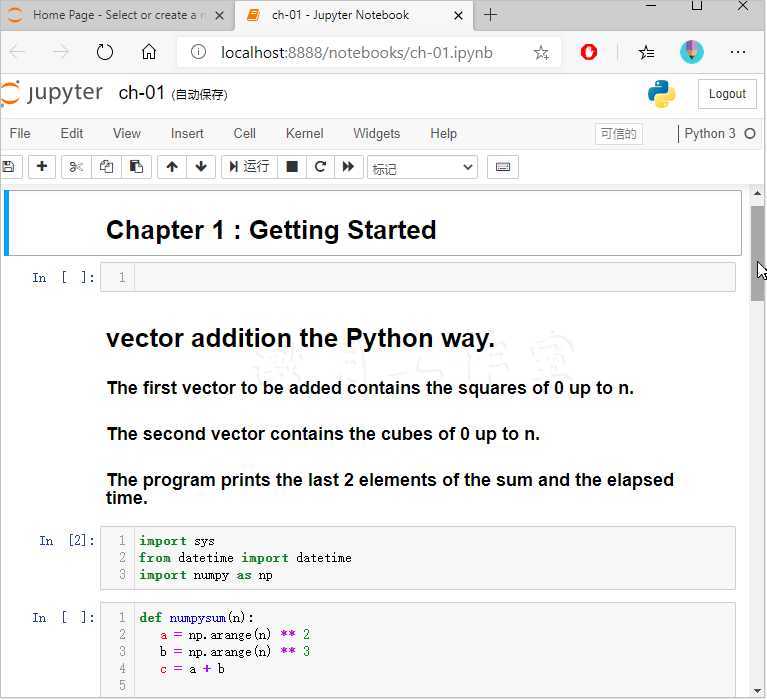The height and width of the screenshot is (700, 767).
Task: Move selected cell down arrow
Action: tap(201, 167)
